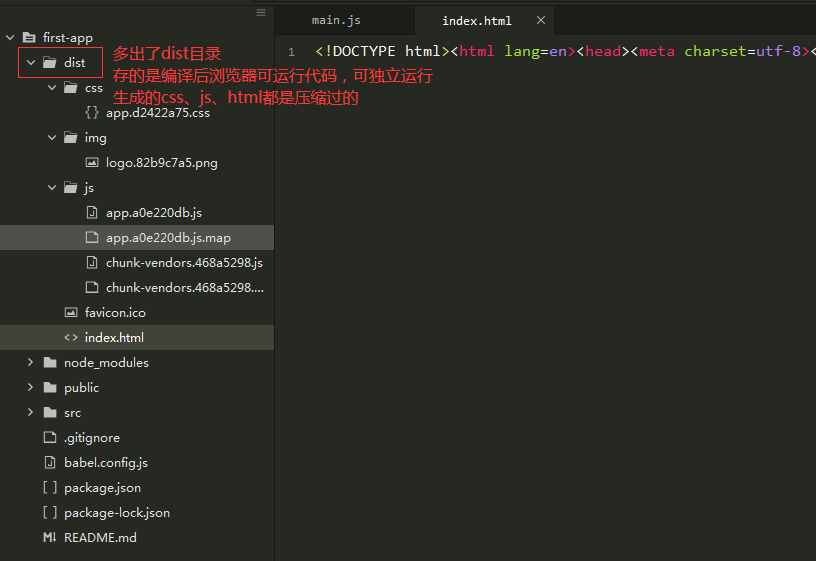Switch to the index.html editor tab
This screenshot has height=561, width=816.
point(477,21)
